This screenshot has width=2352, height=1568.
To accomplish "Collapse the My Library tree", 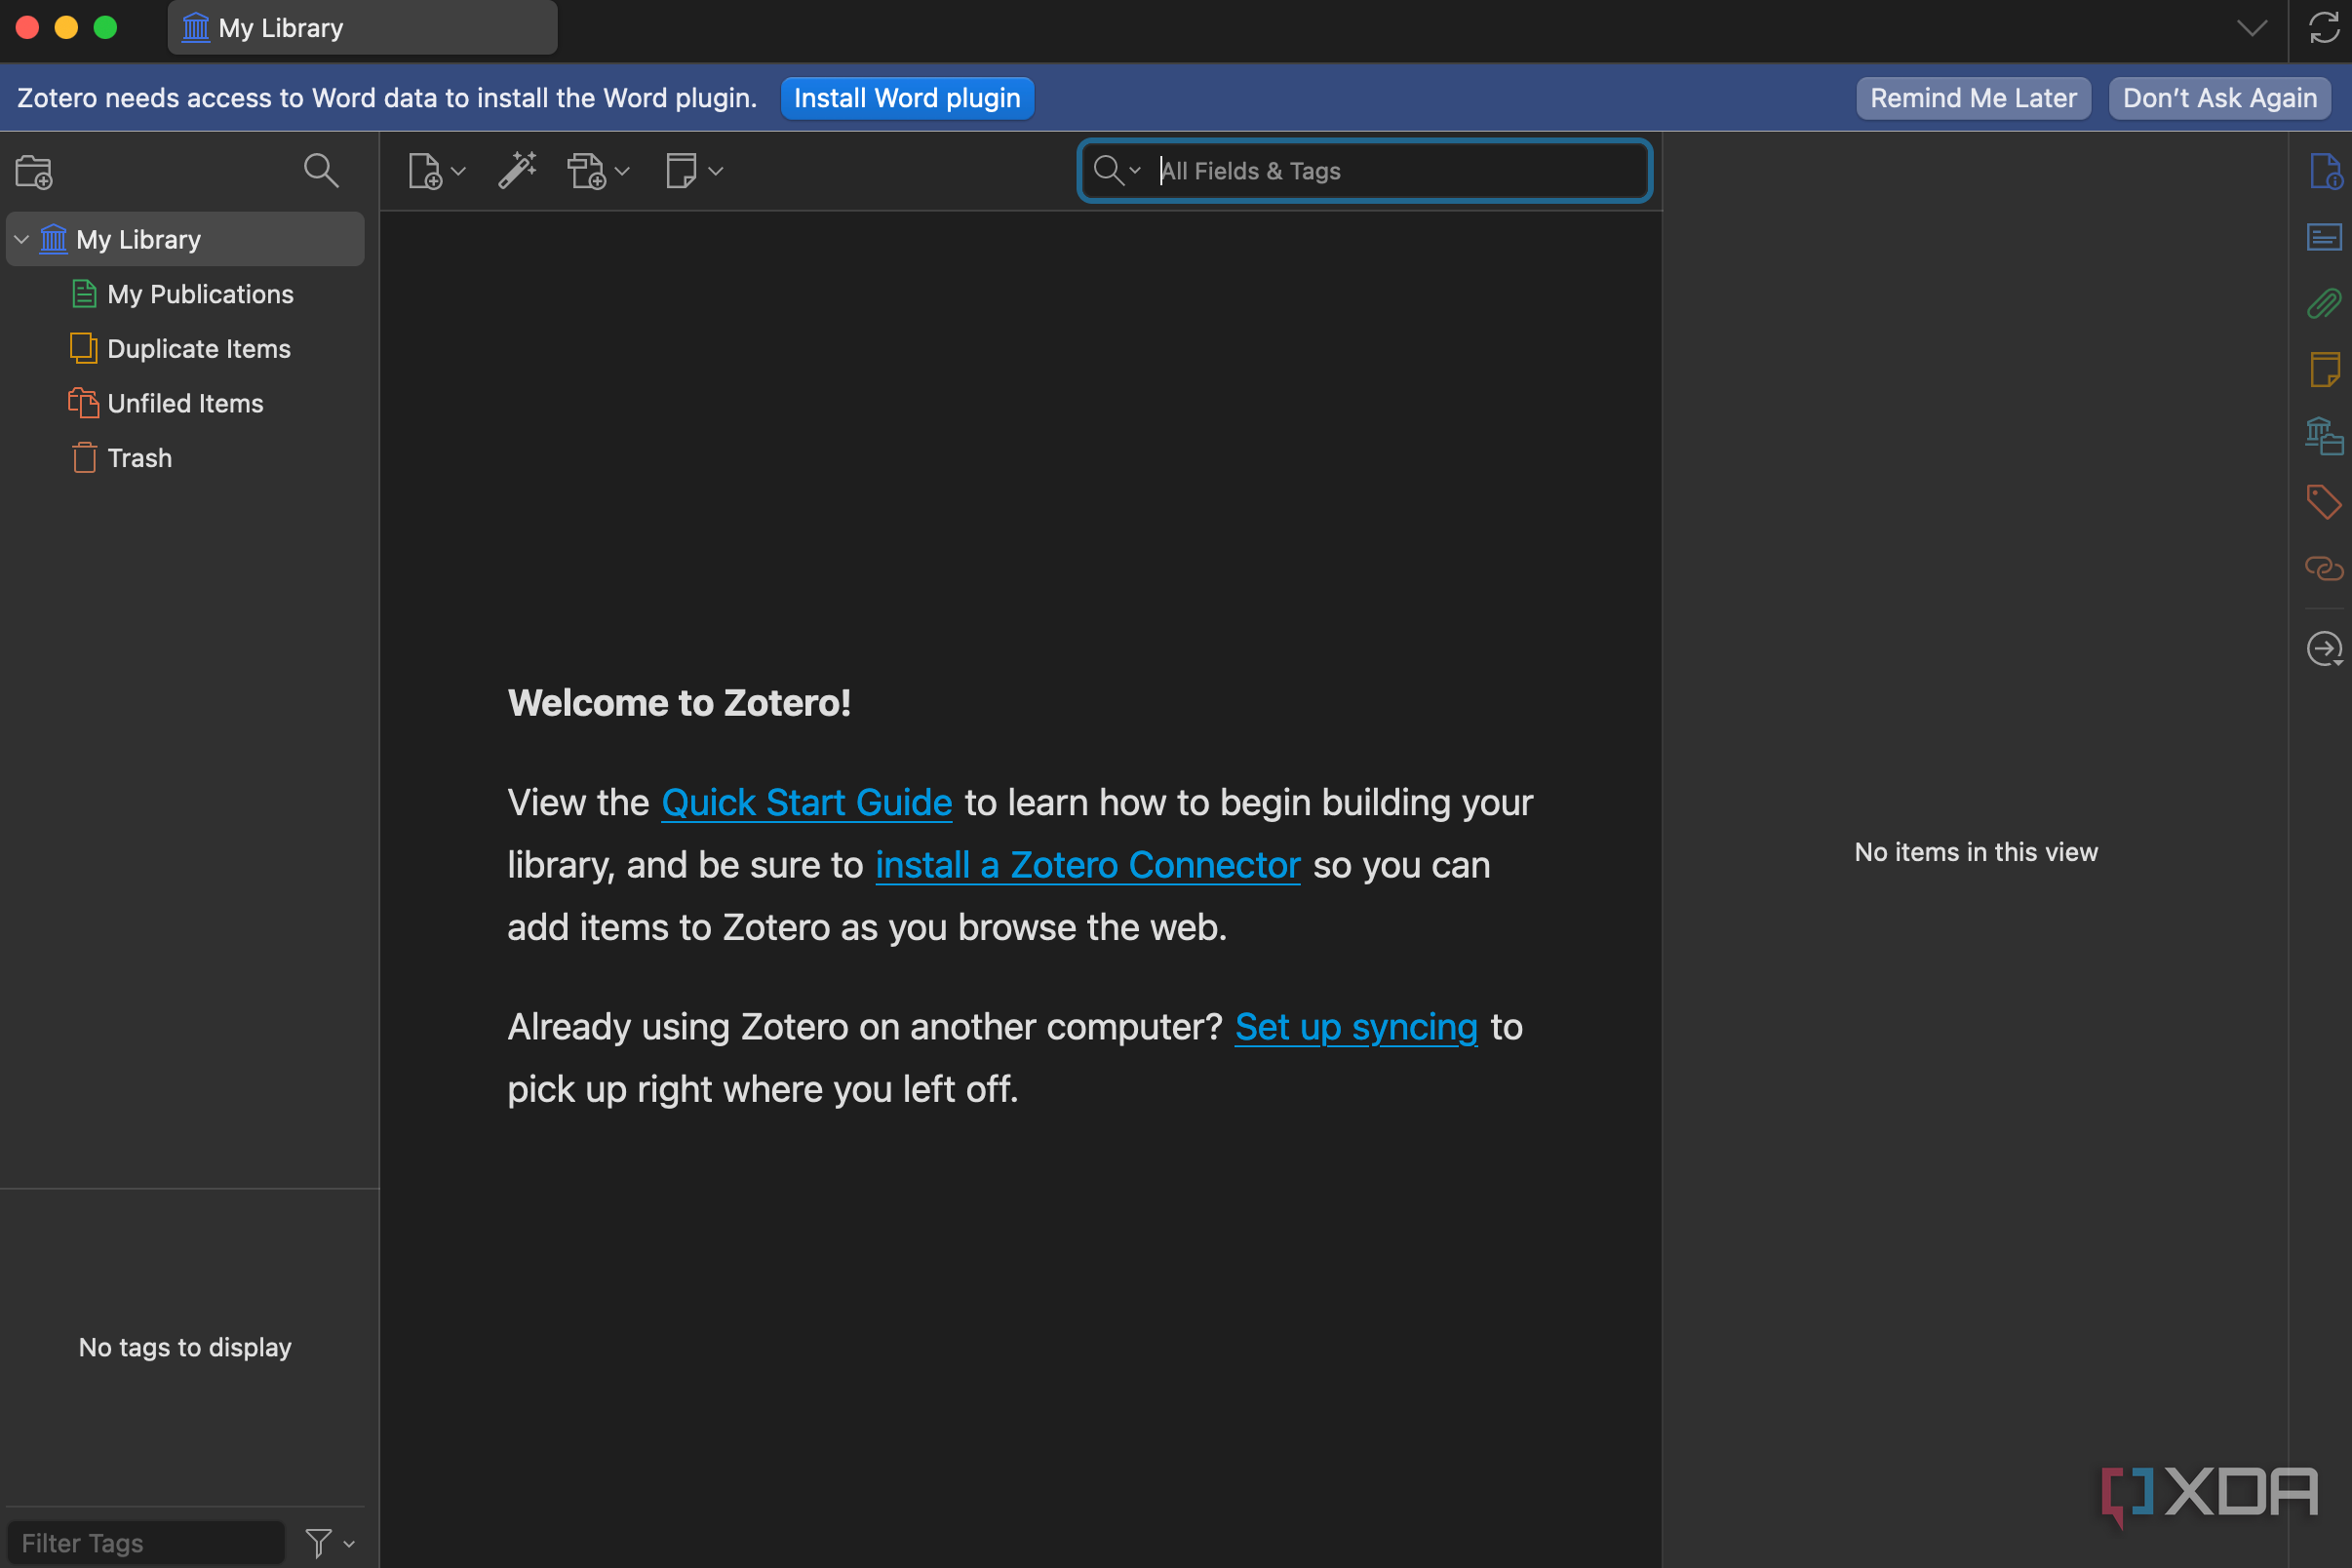I will (22, 239).
